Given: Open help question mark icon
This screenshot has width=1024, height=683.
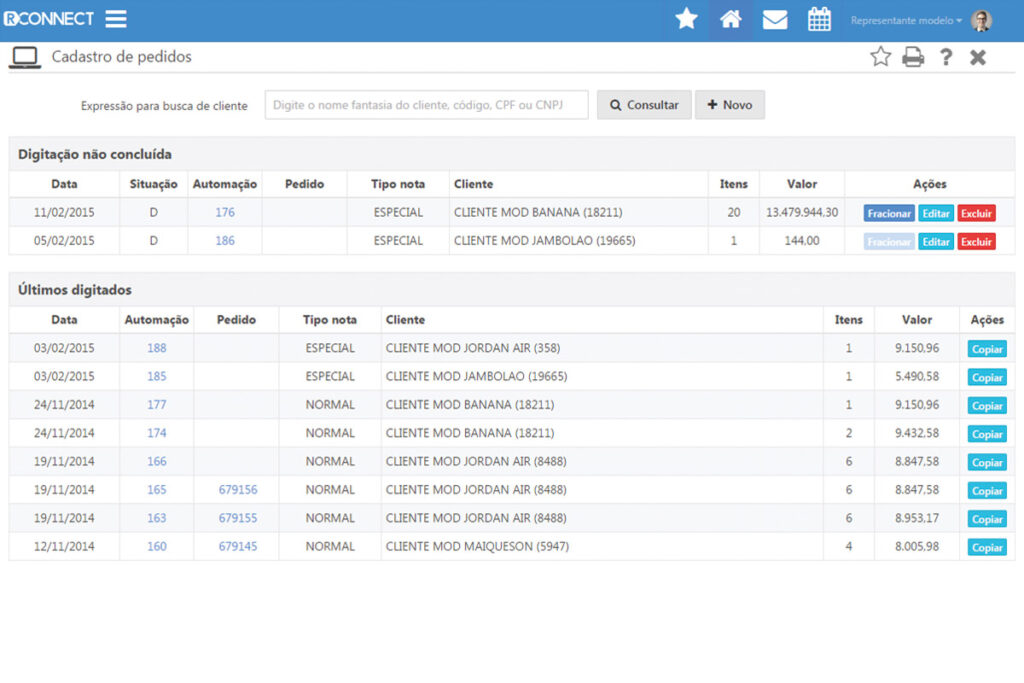Looking at the screenshot, I should (946, 57).
